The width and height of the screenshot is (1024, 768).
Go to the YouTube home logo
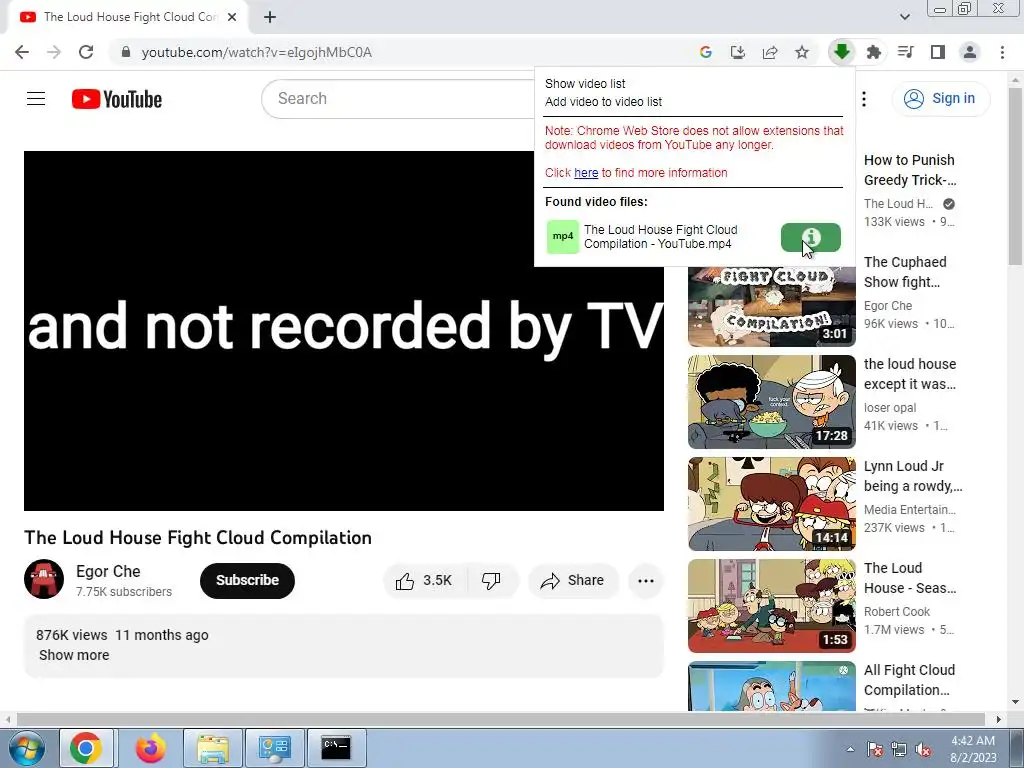click(x=117, y=99)
